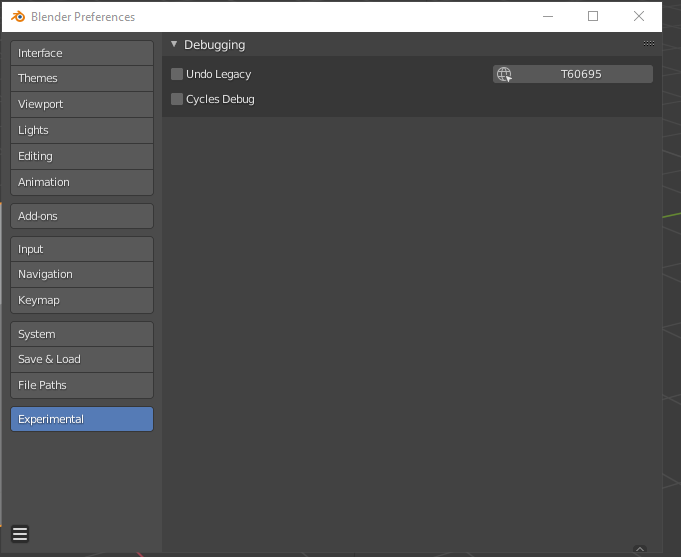Switch to the Themes section
The height and width of the screenshot is (557, 681).
click(x=82, y=78)
